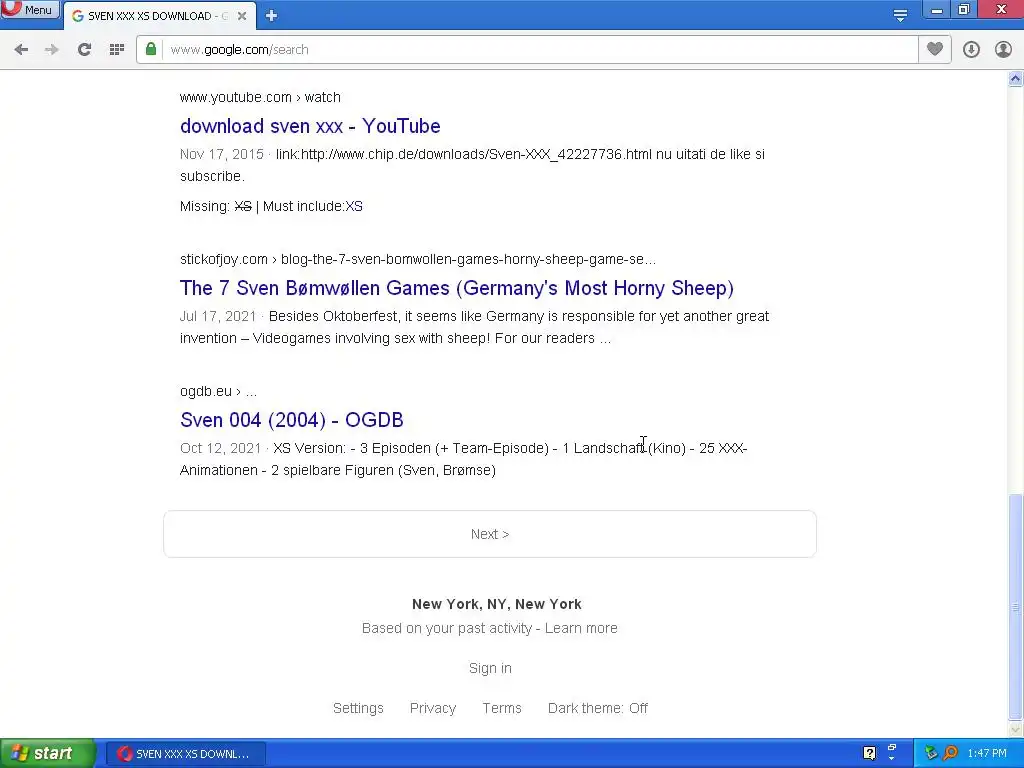The height and width of the screenshot is (768, 1024).
Task: Close the SVEN XXX XS DOWNLOAD tab
Action: (242, 16)
